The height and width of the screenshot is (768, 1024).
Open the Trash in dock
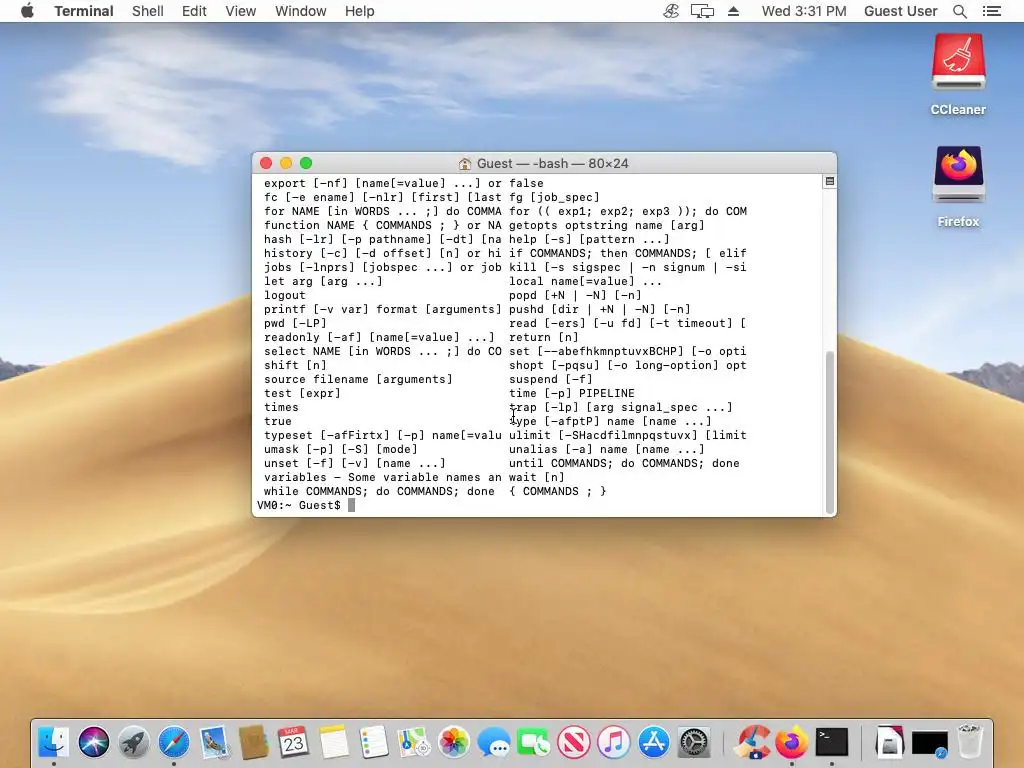pos(970,742)
